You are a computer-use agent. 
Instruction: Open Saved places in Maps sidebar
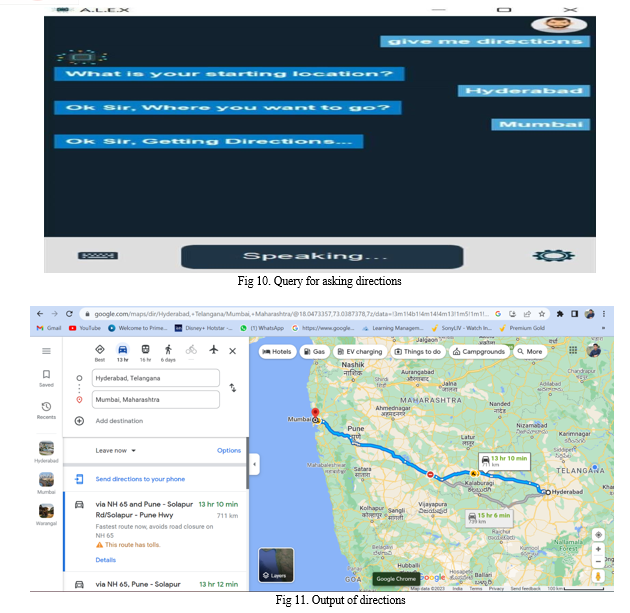[x=46, y=378]
